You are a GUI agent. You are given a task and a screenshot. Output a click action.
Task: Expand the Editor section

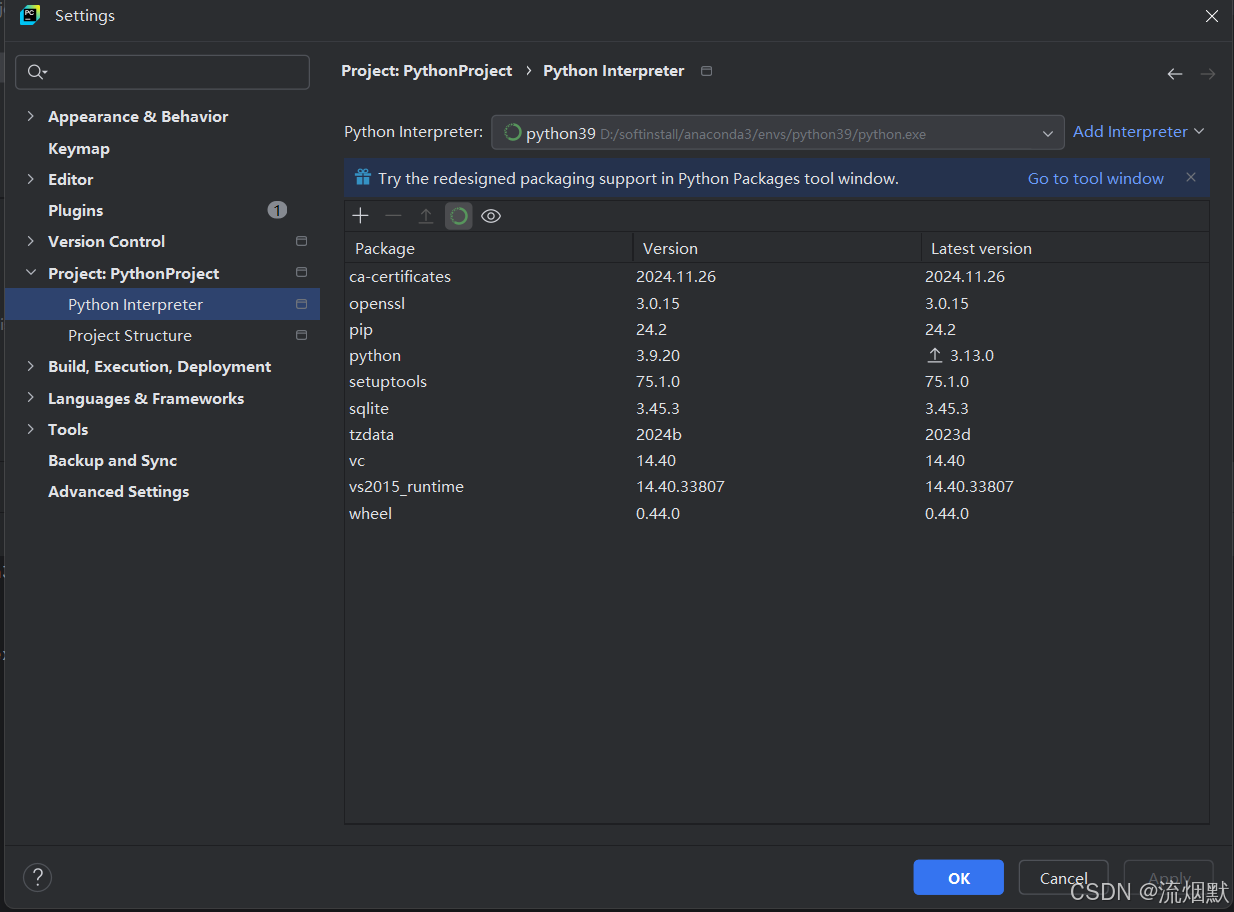tap(30, 179)
